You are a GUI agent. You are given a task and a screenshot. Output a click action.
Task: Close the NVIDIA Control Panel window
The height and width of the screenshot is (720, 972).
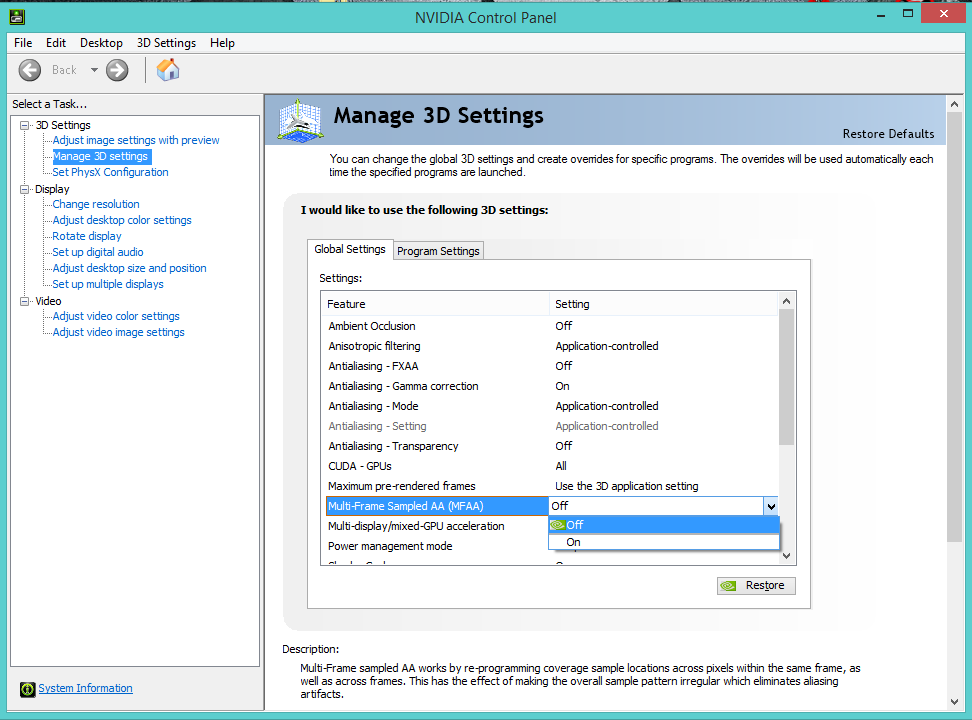pyautogui.click(x=943, y=14)
